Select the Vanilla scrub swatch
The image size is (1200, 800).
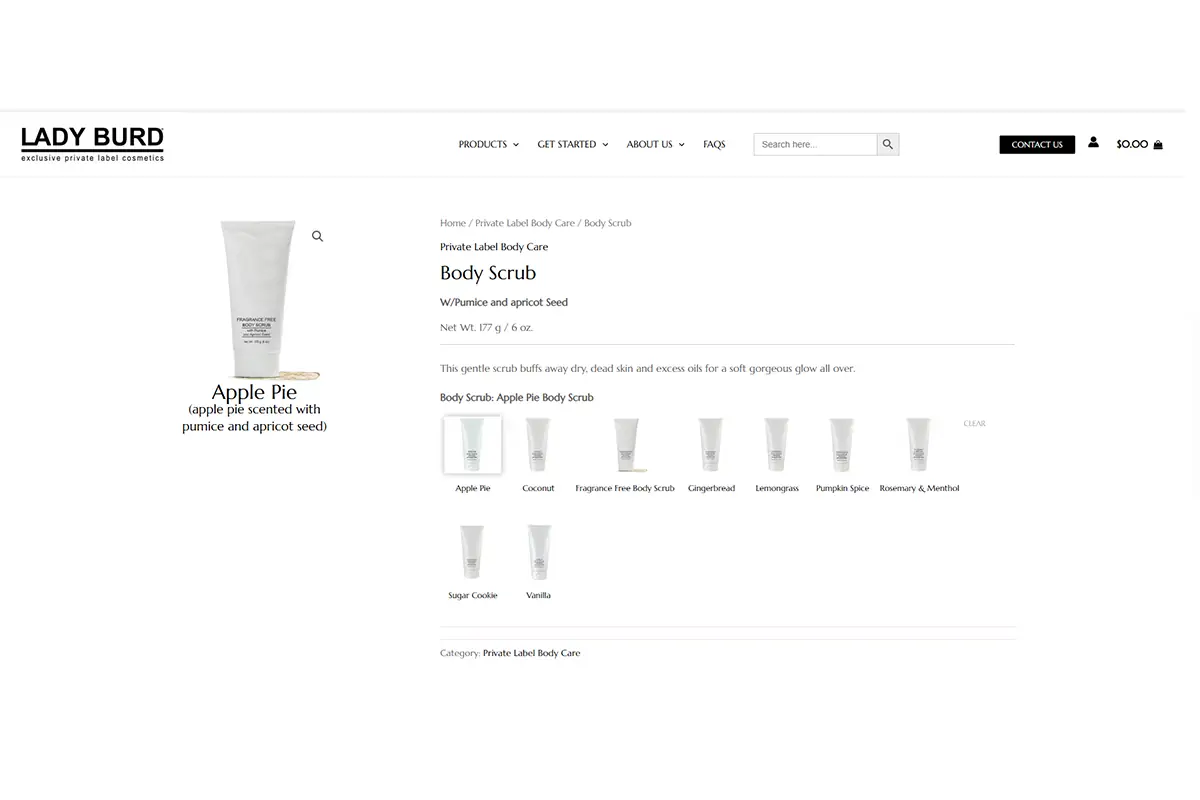coord(539,552)
